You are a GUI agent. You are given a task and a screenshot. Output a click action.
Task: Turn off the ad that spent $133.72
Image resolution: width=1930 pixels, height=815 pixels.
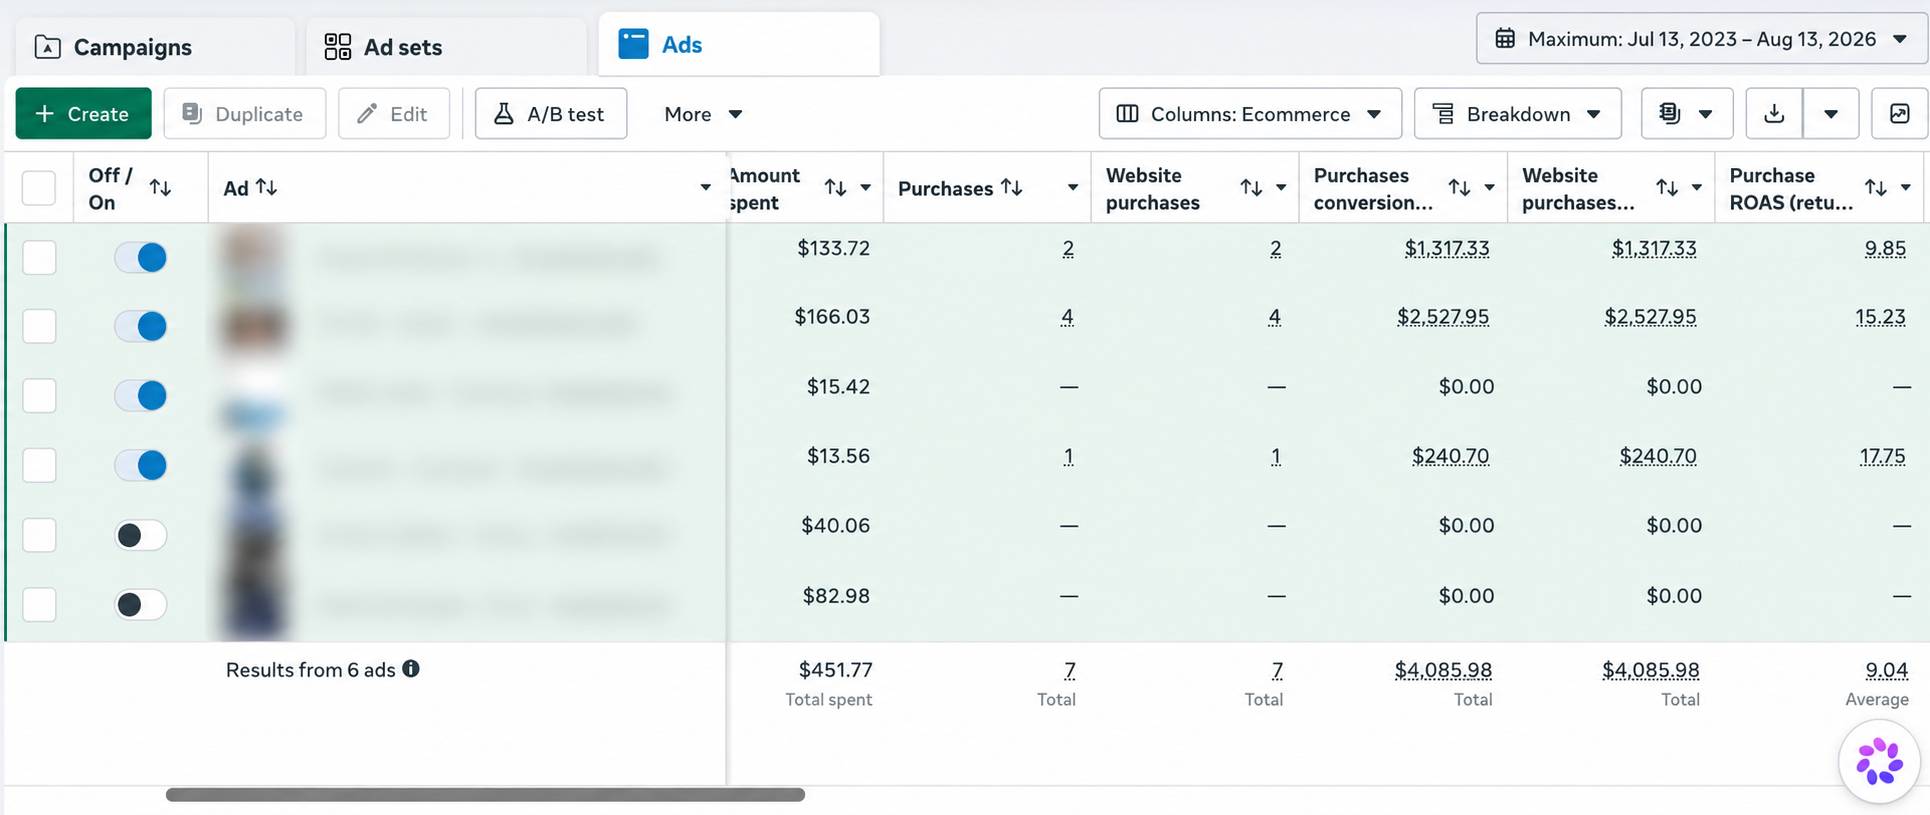tap(140, 257)
